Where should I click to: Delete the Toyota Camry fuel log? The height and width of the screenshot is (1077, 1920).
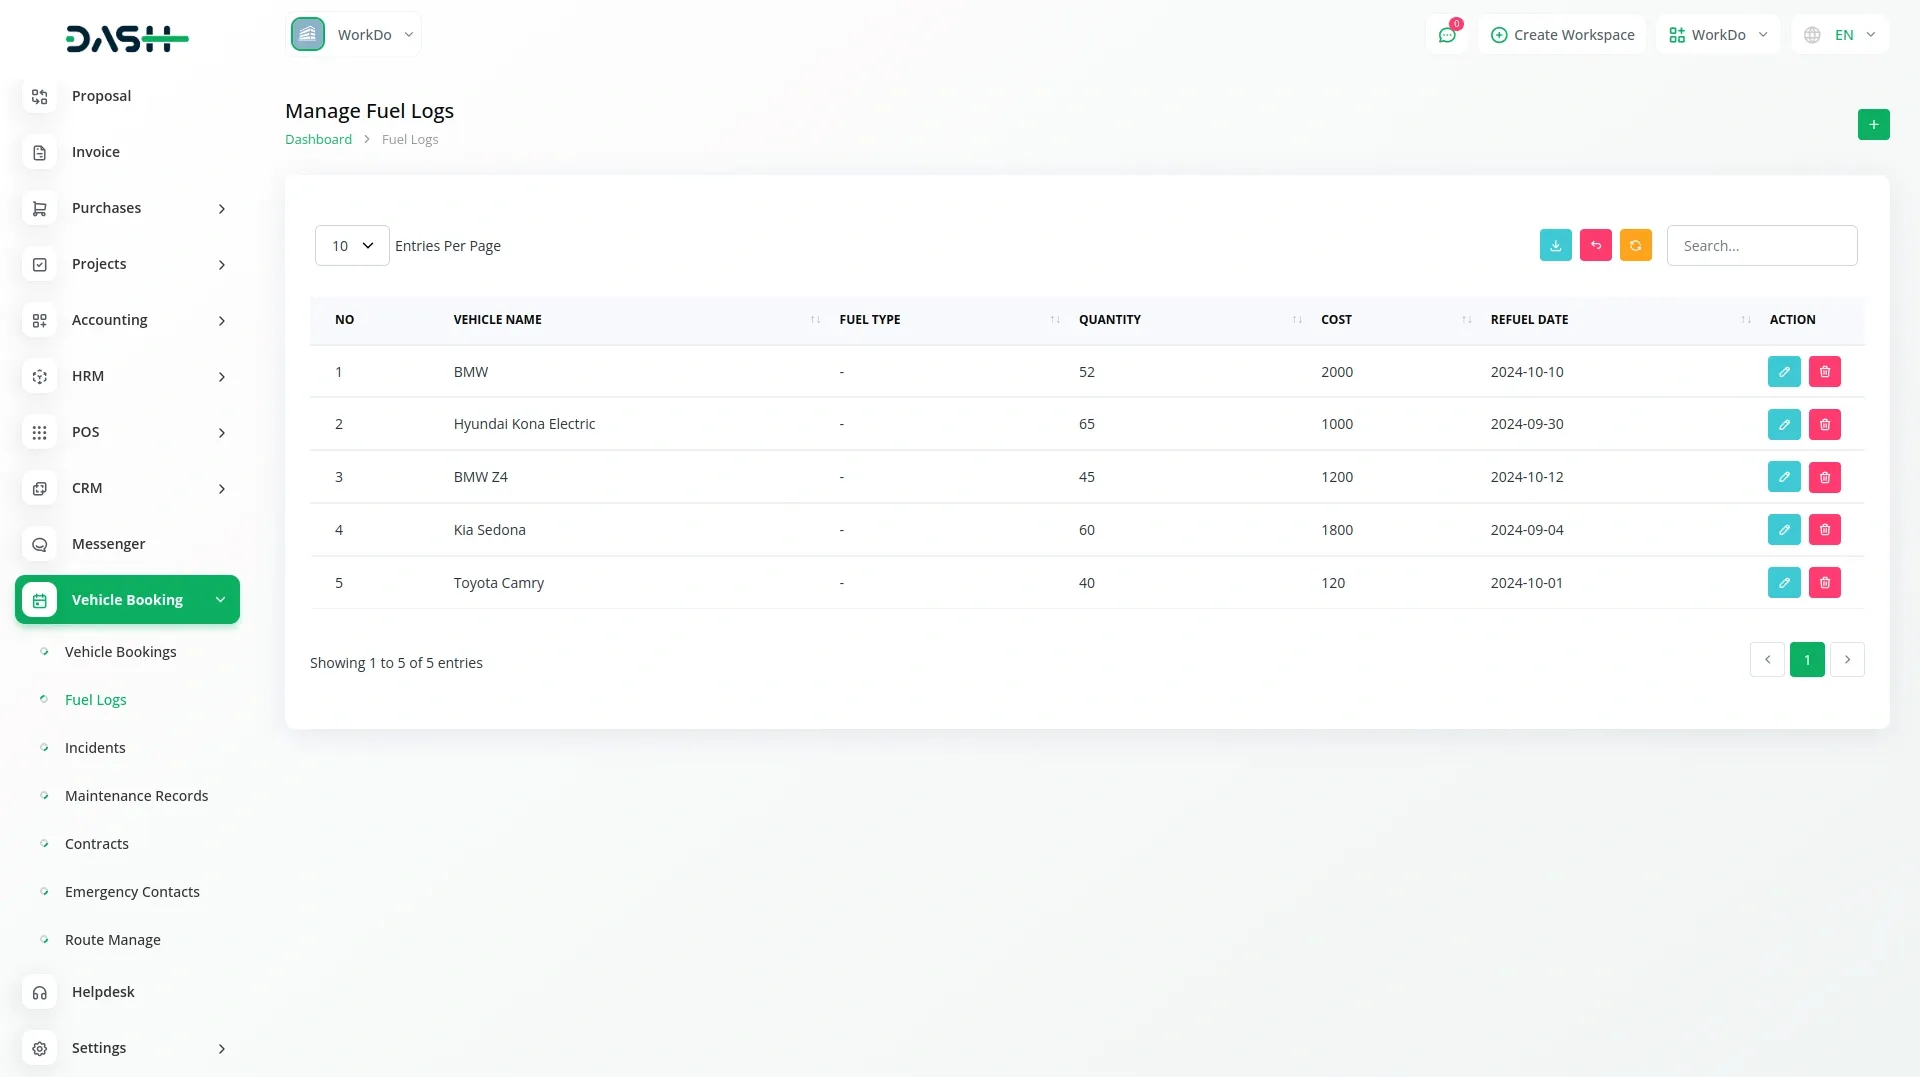pos(1825,582)
